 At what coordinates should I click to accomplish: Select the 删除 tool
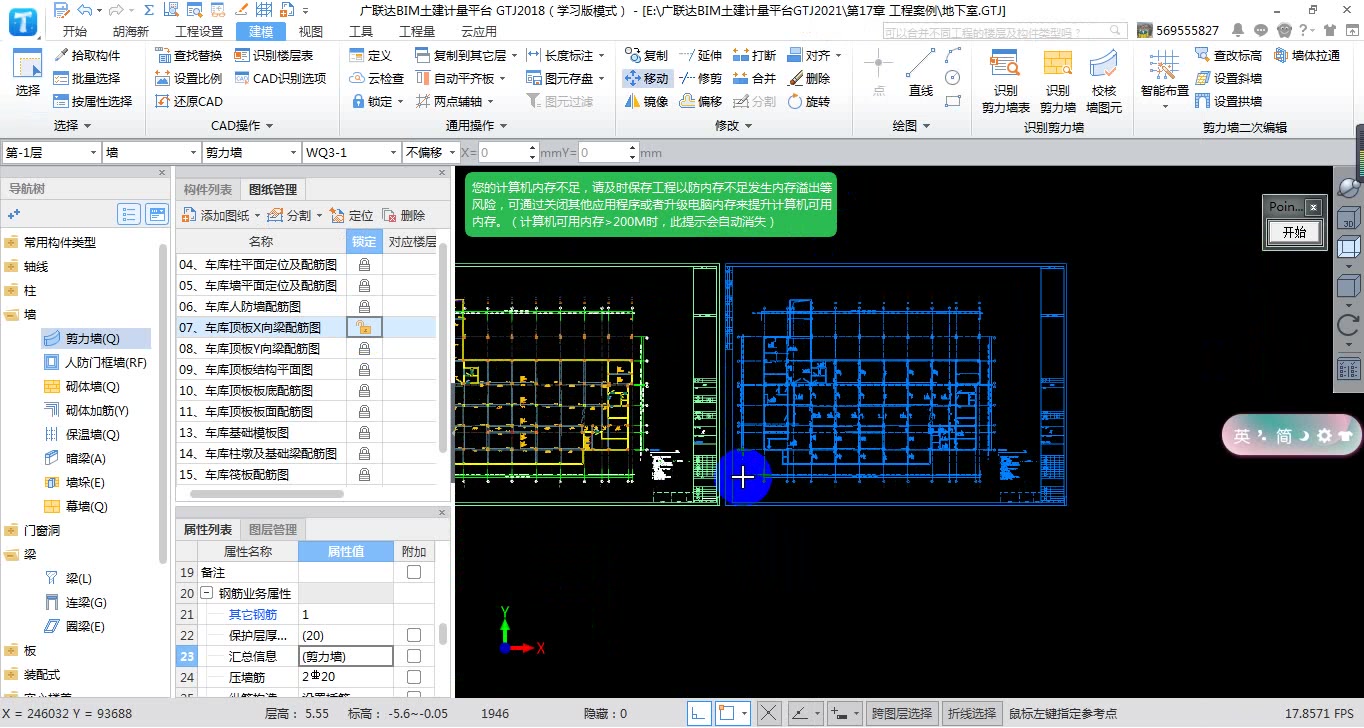(x=809, y=78)
